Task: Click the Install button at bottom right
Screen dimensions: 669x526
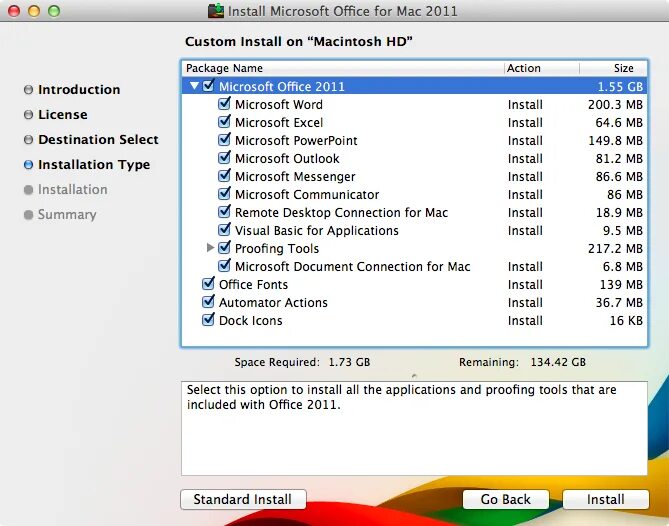Action: [606, 499]
